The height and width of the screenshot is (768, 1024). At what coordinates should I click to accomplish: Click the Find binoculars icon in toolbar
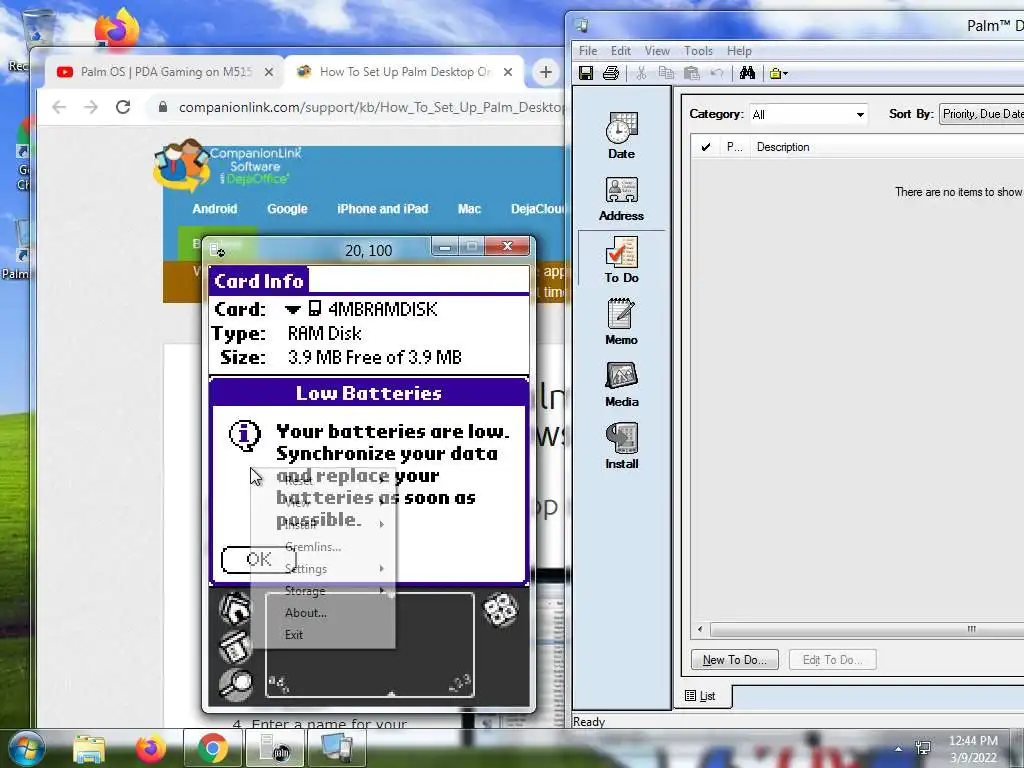click(747, 73)
